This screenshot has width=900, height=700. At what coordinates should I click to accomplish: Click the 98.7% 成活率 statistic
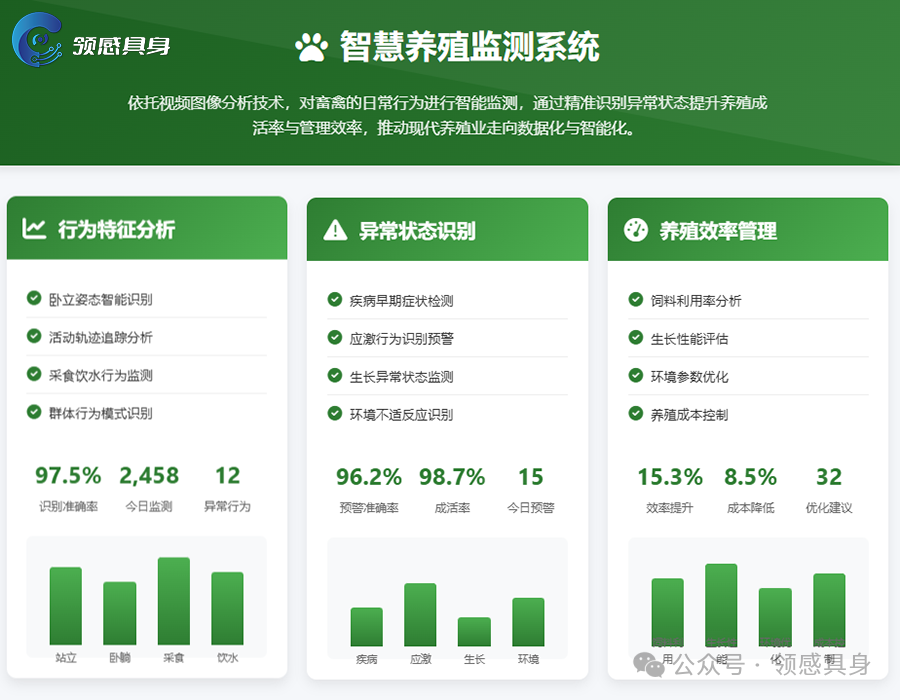452,490
